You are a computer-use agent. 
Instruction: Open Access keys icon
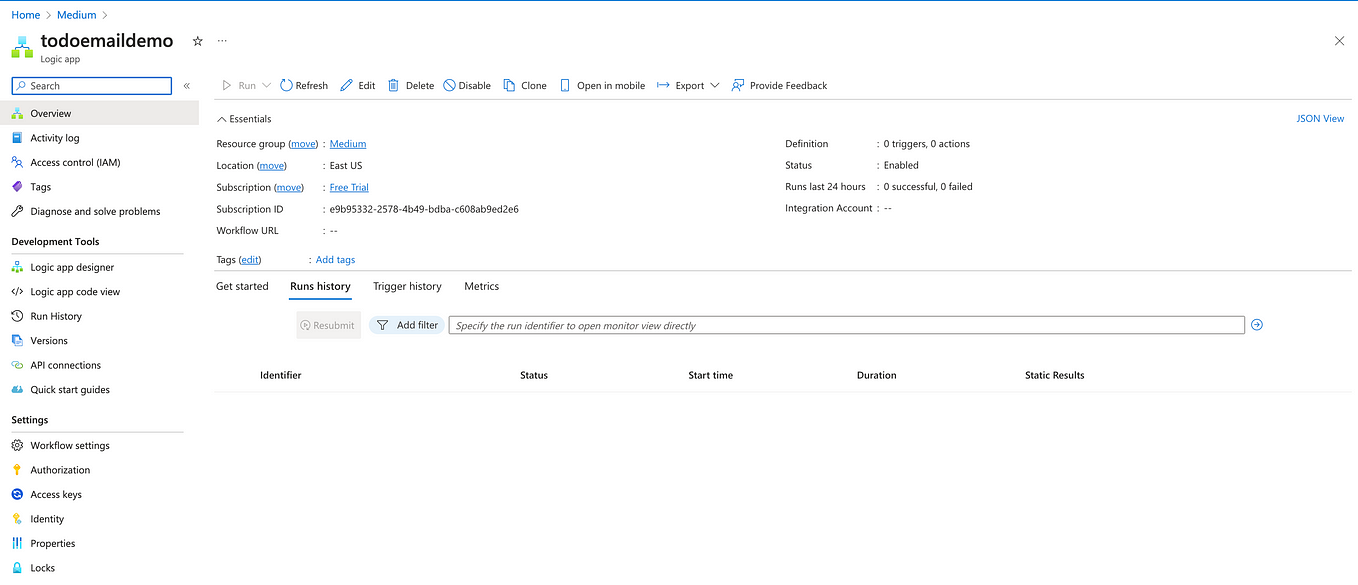pyautogui.click(x=17, y=494)
